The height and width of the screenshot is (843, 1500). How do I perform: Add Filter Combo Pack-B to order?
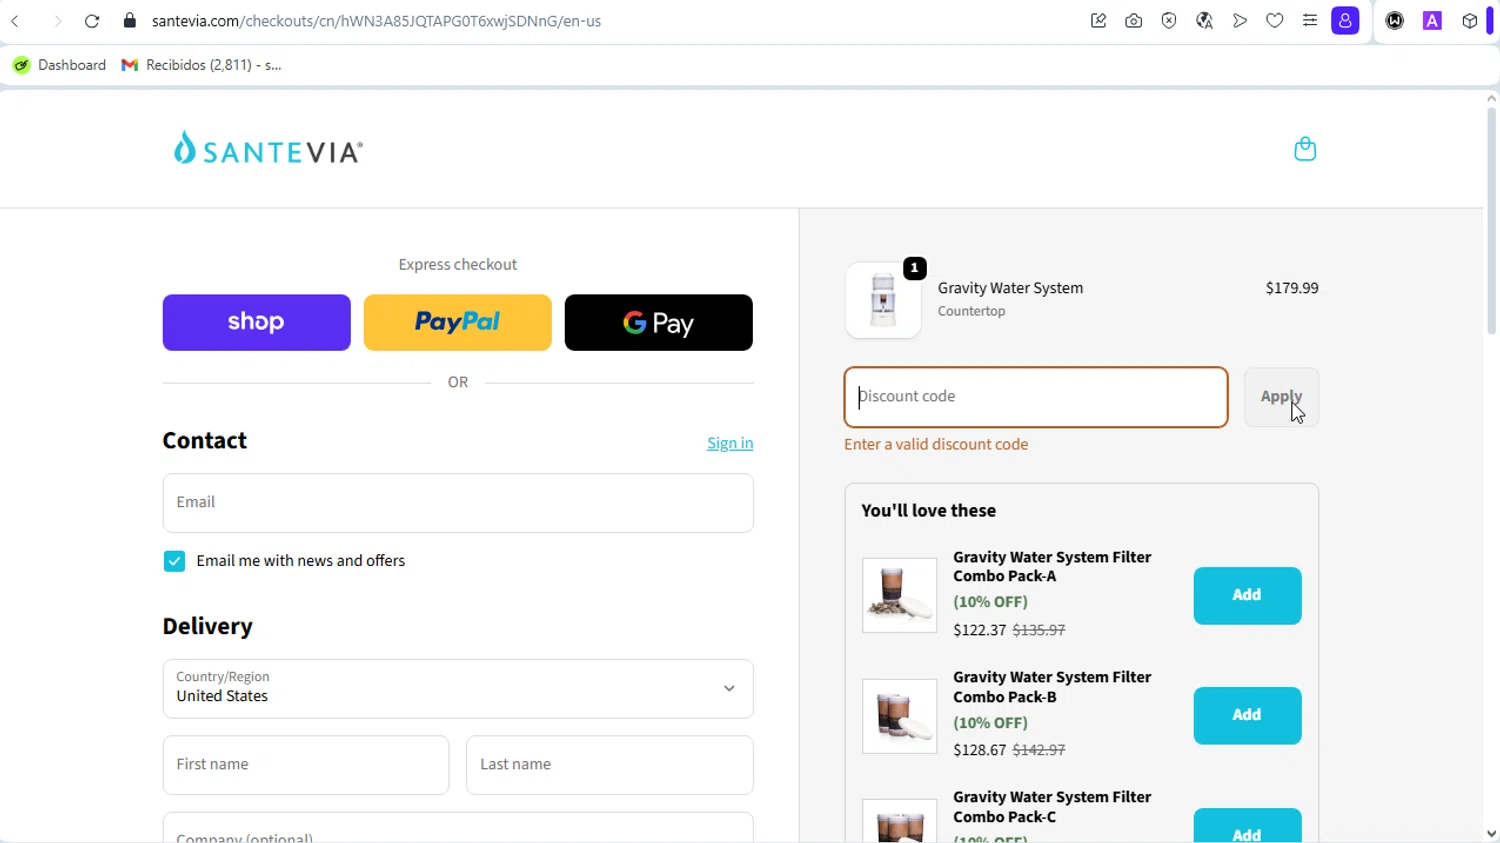point(1247,715)
